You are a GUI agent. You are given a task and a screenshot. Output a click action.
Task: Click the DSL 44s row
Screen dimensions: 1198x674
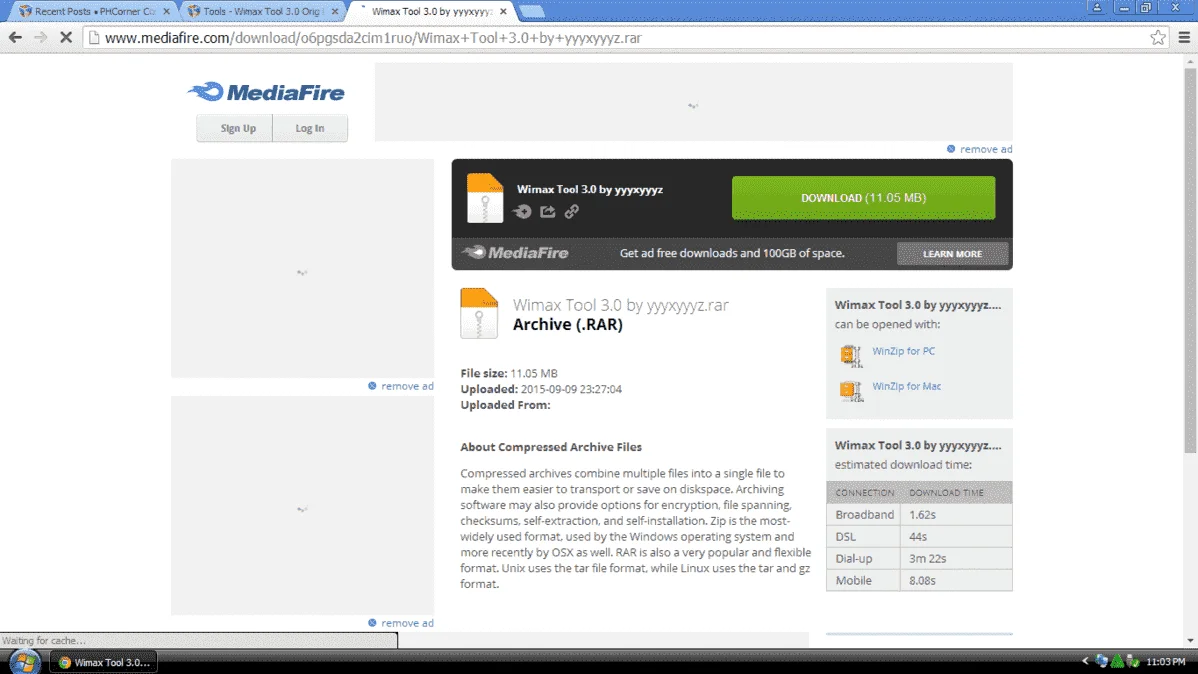(x=919, y=536)
